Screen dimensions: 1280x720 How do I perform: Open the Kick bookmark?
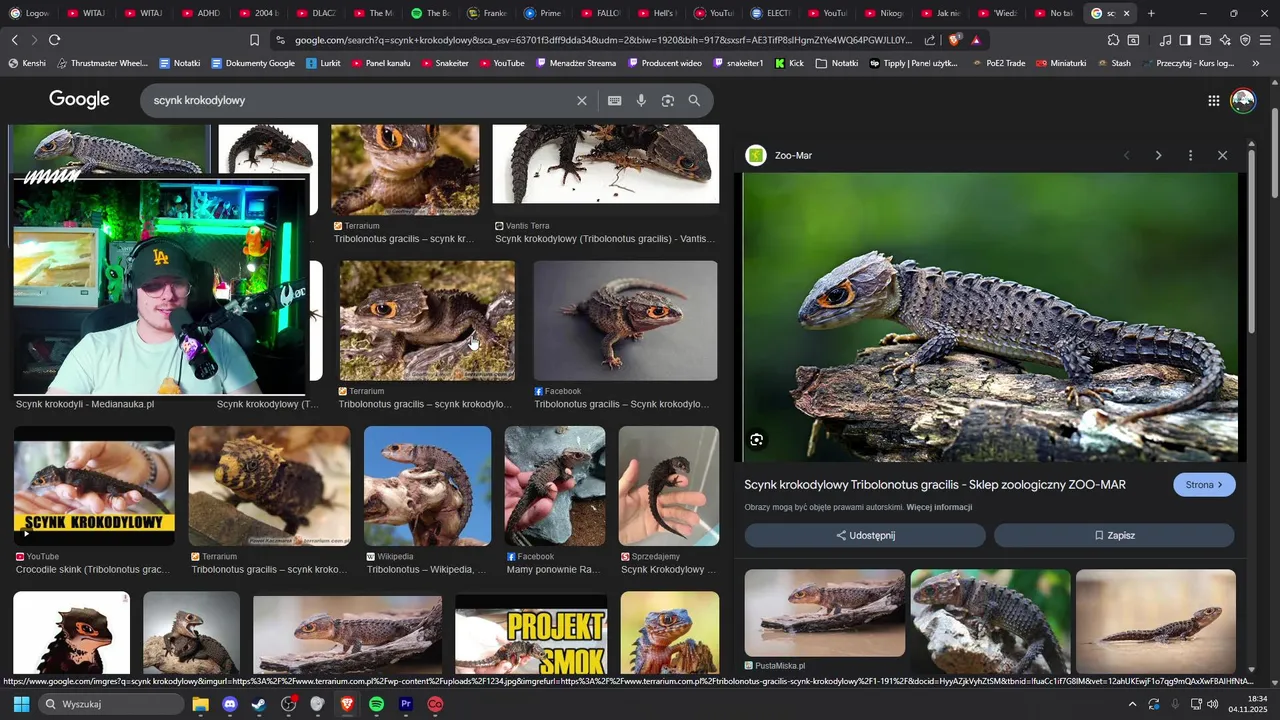pos(789,63)
